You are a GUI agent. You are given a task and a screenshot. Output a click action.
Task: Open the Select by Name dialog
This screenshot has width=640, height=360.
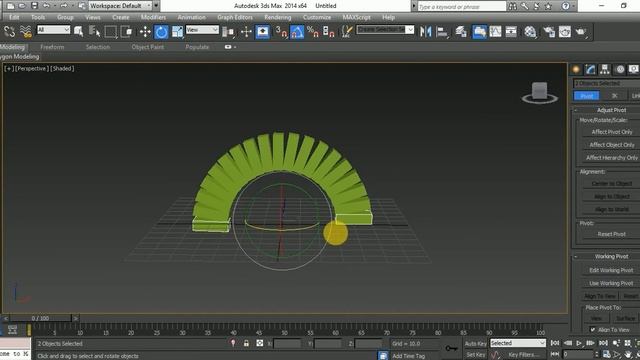95,31
